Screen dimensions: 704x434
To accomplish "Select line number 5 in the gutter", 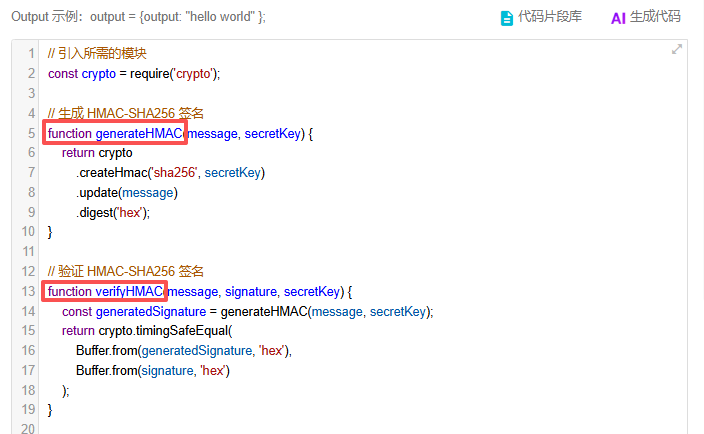I will [x=32, y=133].
